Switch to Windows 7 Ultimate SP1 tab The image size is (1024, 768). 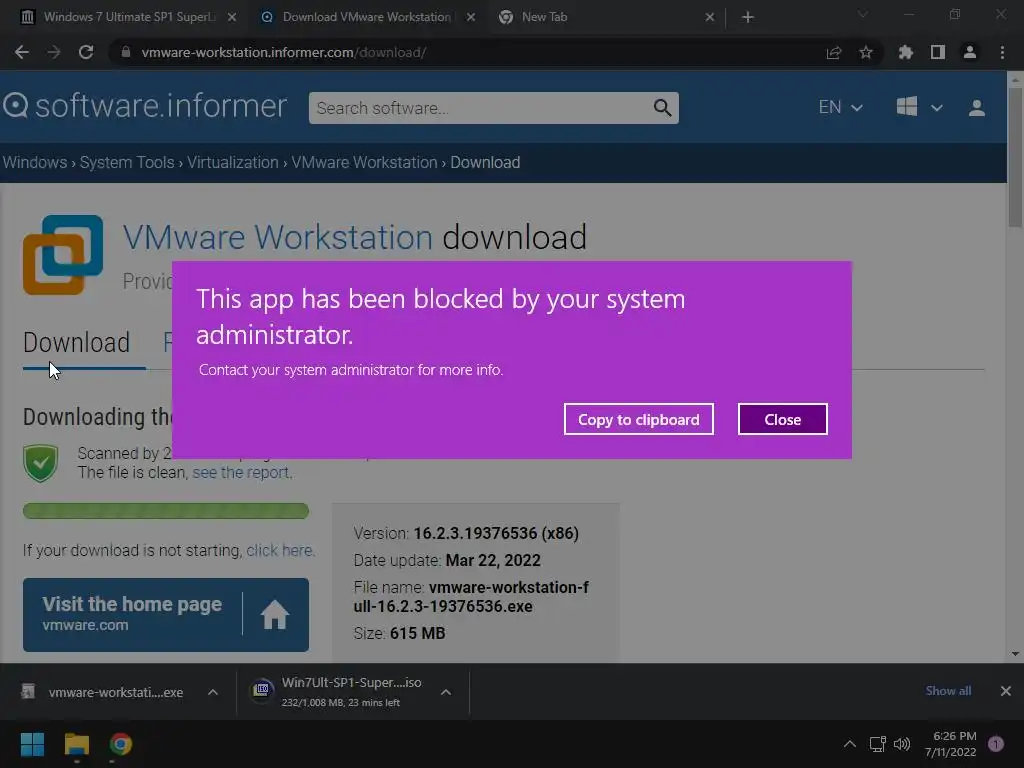pos(129,17)
